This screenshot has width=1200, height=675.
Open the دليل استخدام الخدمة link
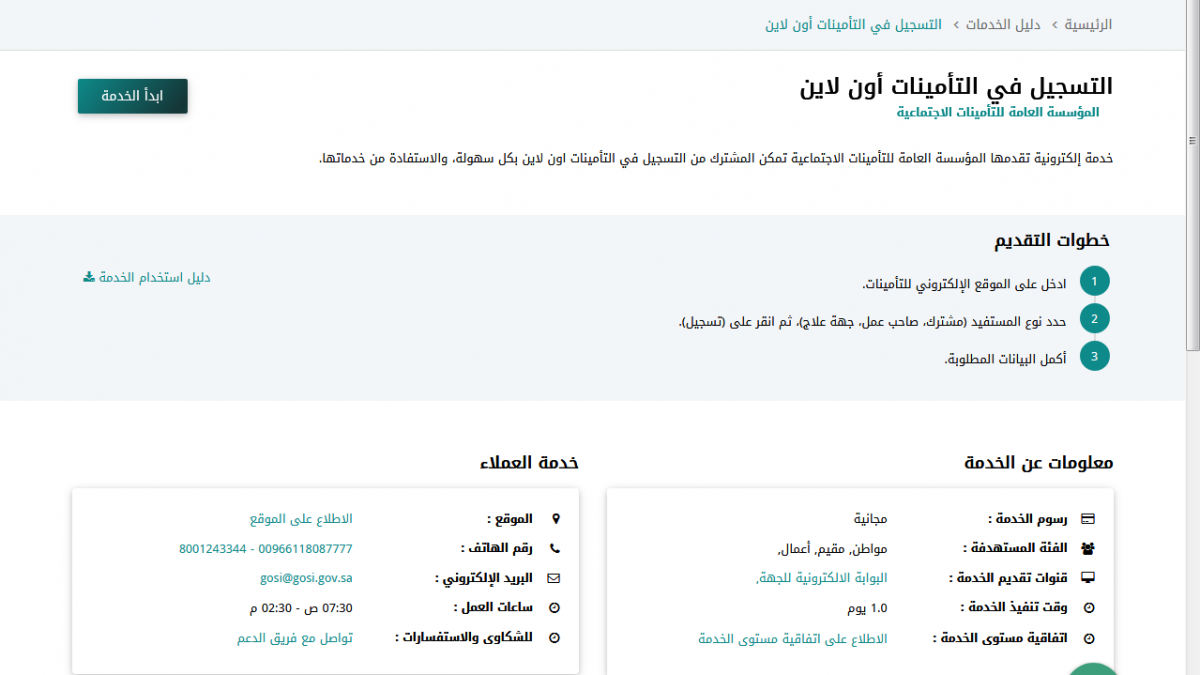155,277
